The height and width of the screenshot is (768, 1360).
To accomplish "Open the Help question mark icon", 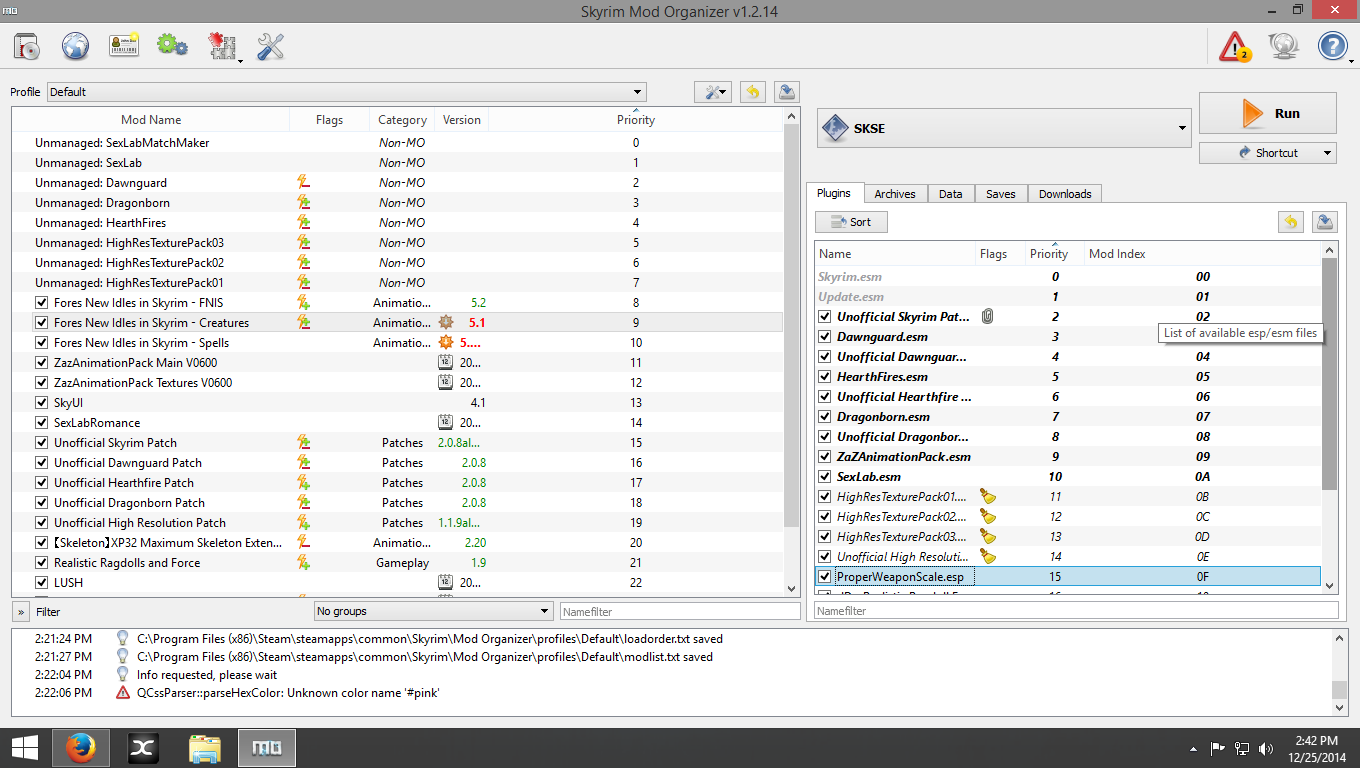I will [1333, 46].
